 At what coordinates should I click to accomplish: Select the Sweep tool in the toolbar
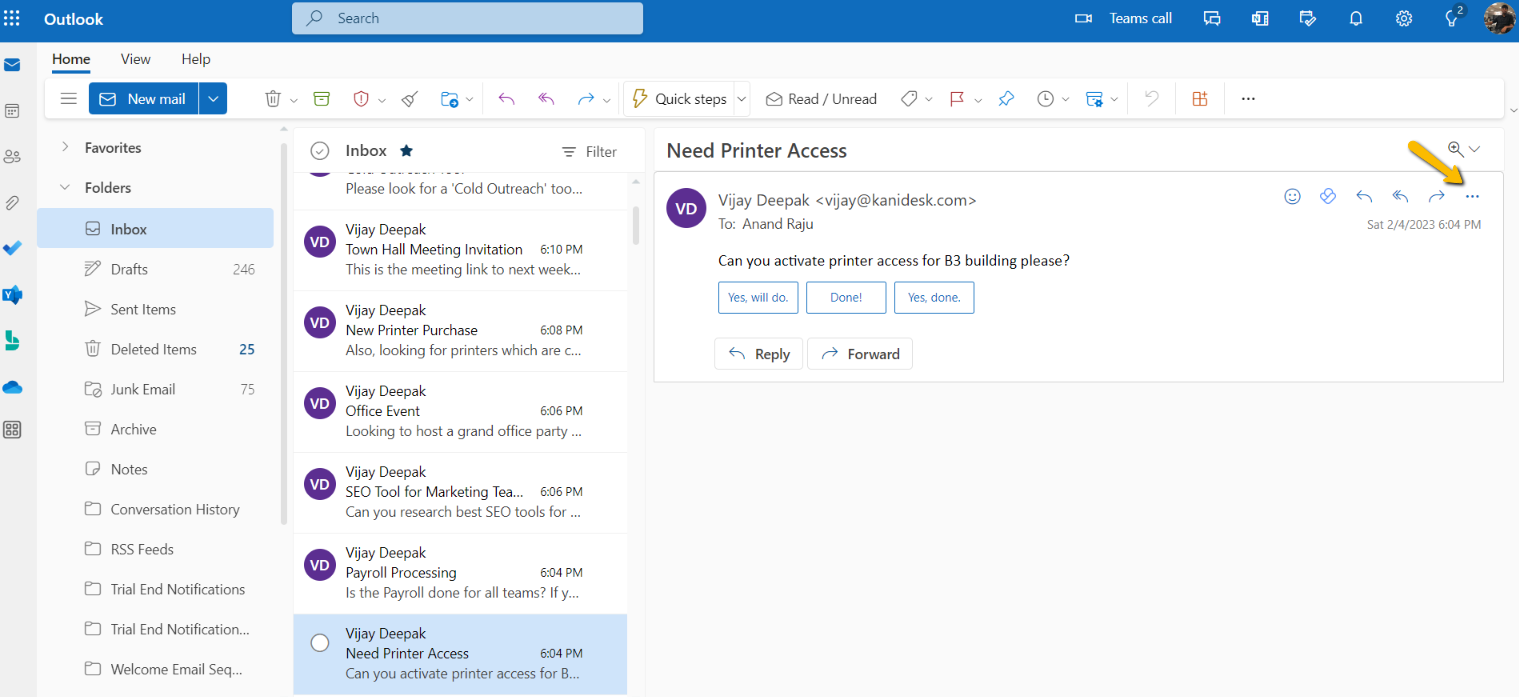408,98
